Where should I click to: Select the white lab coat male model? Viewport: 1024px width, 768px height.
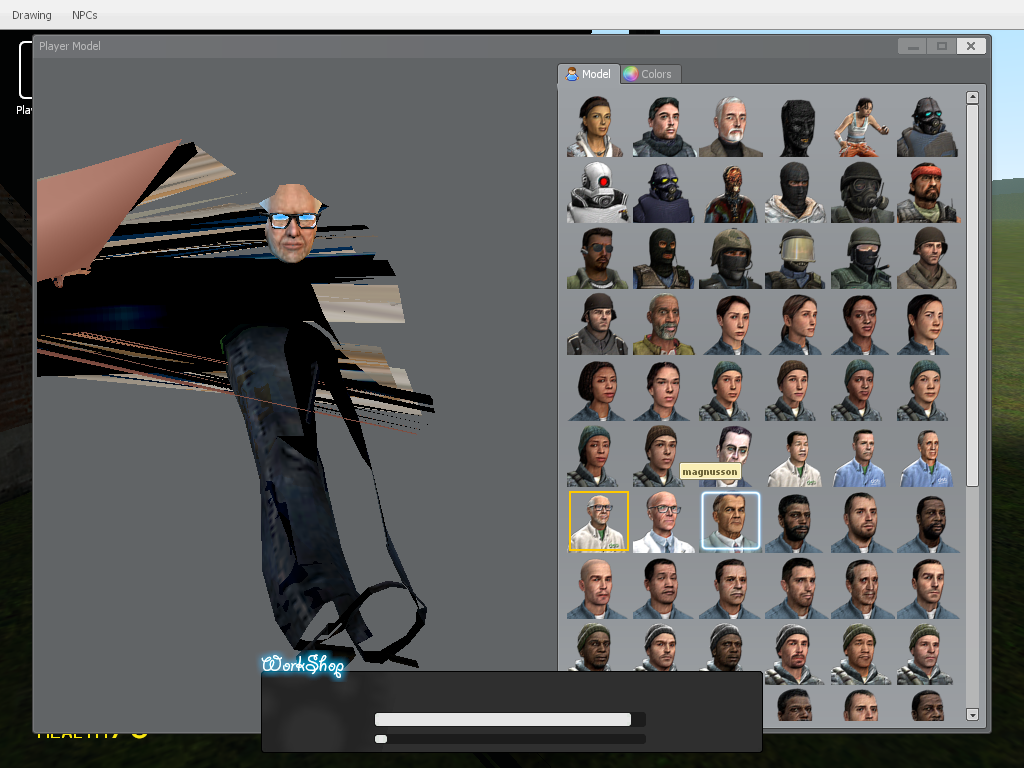[x=796, y=457]
